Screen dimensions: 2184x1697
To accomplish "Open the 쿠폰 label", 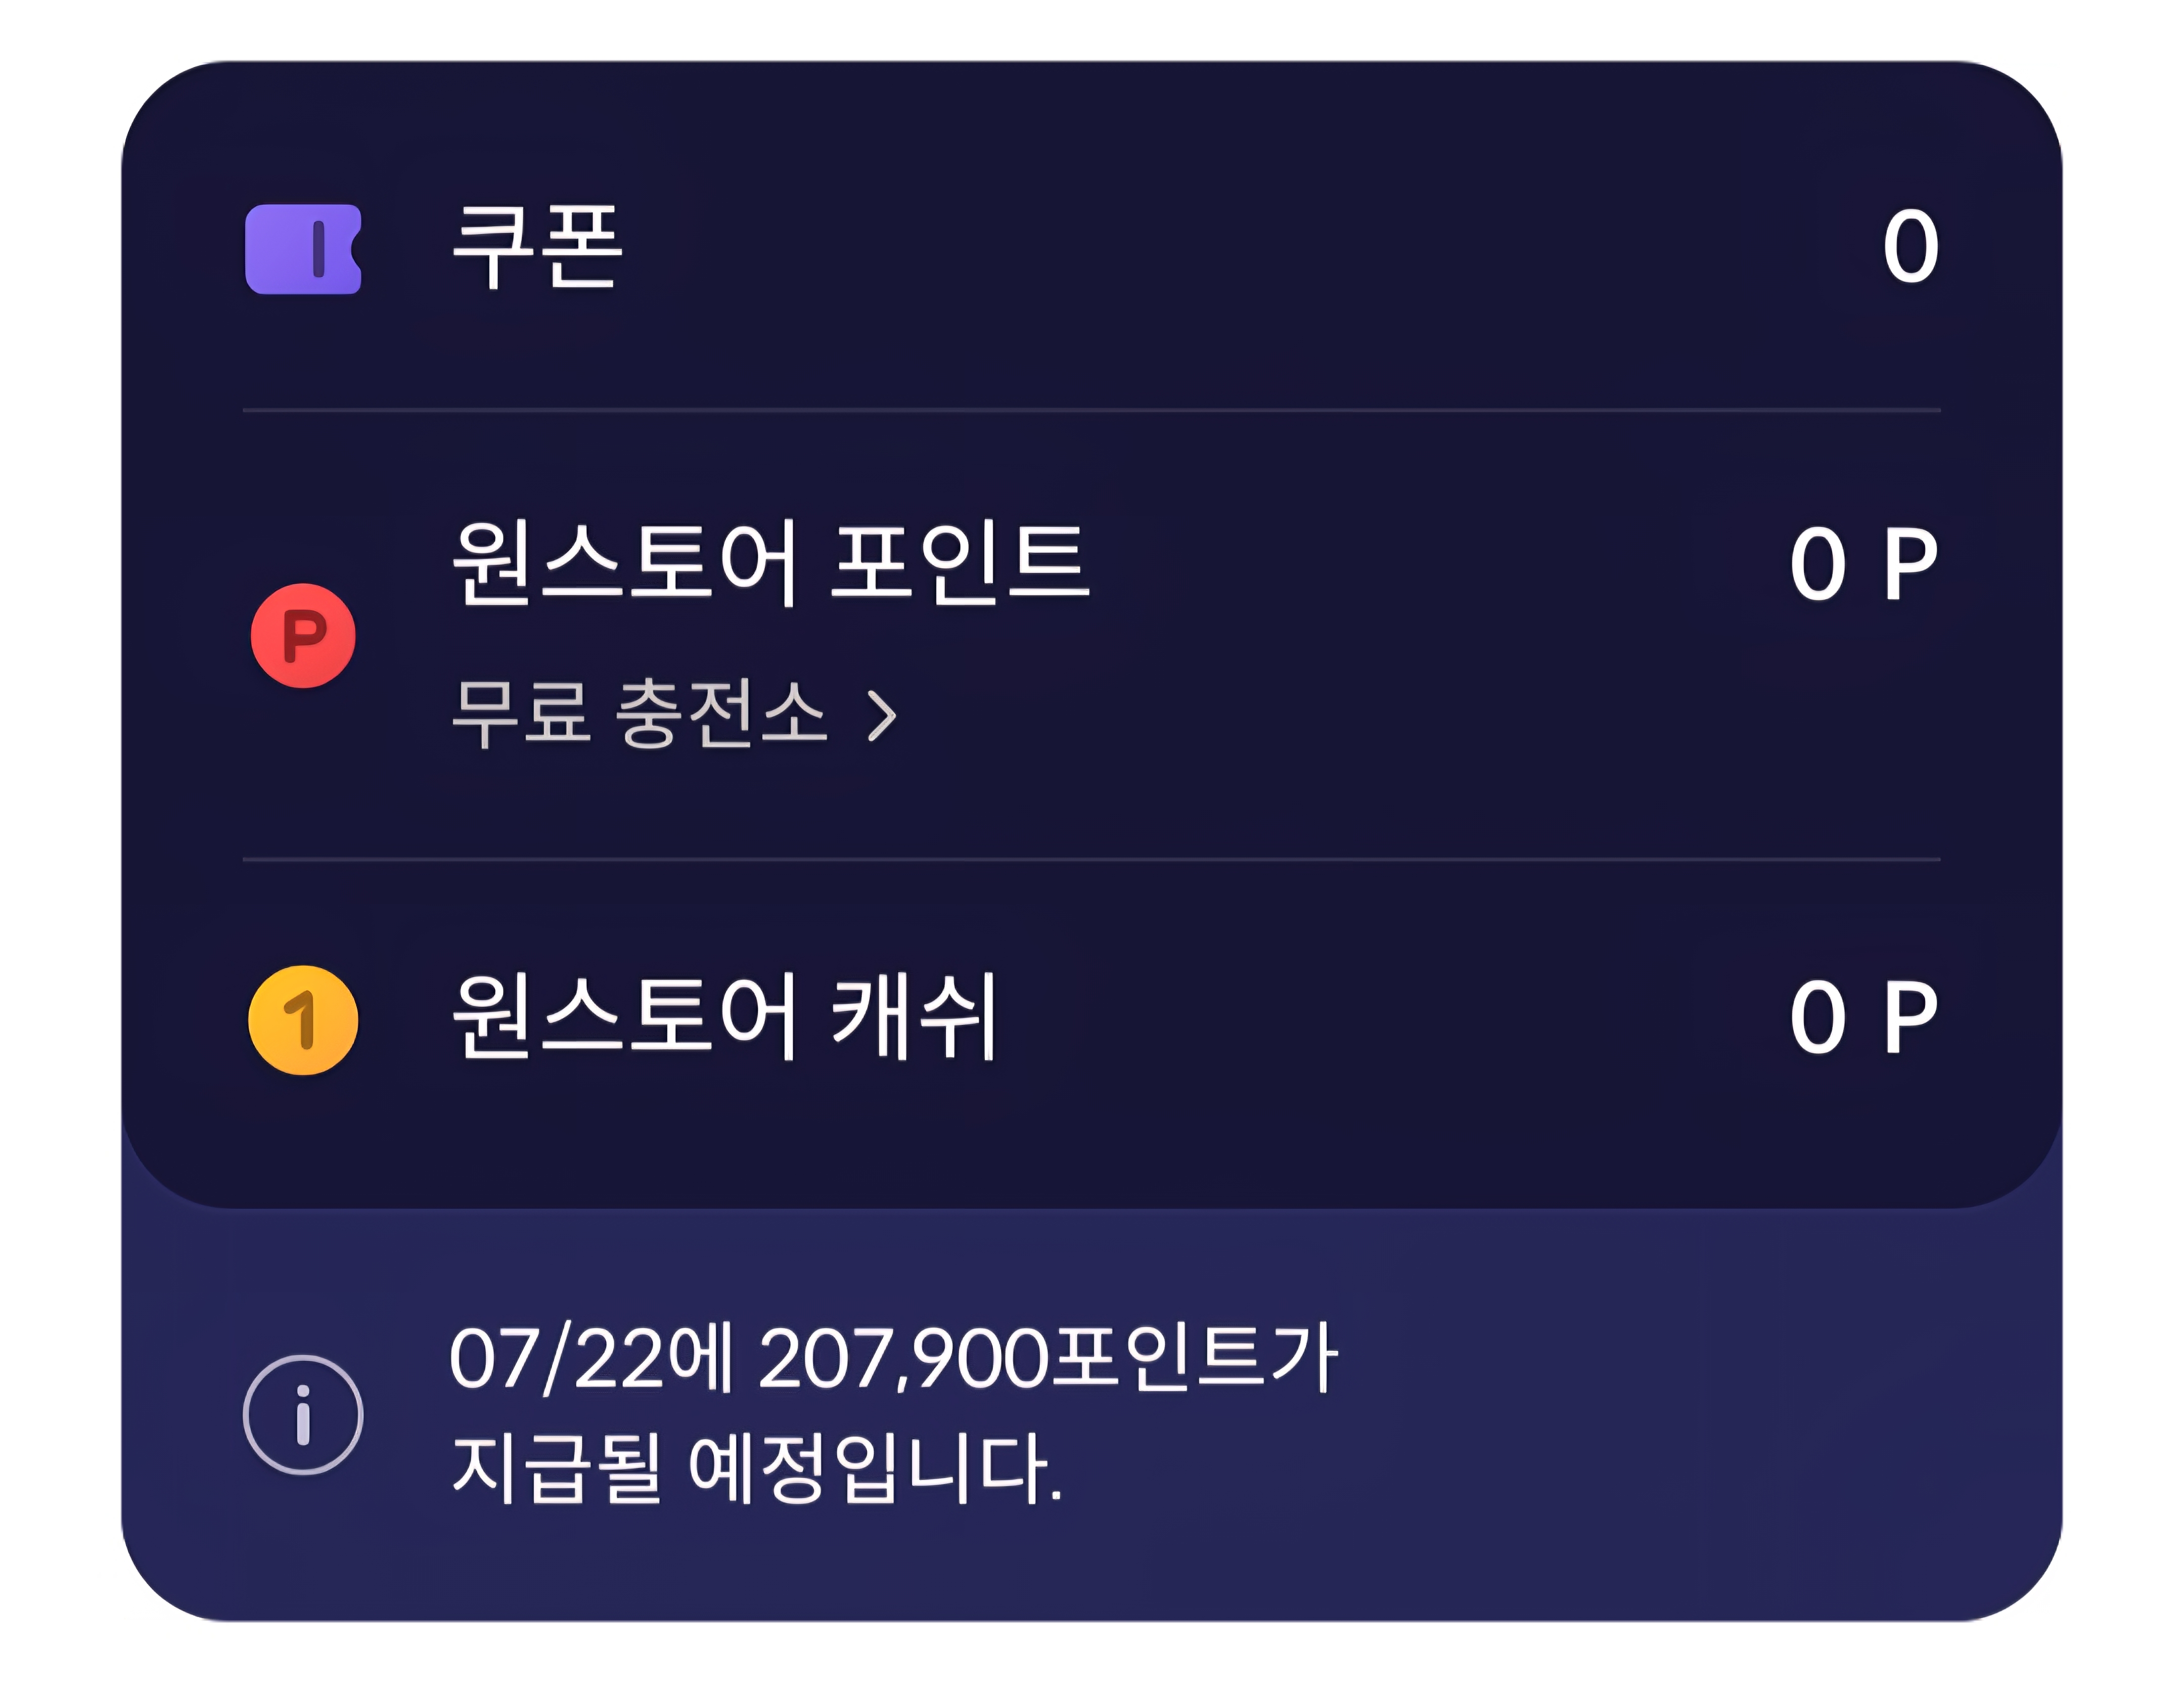I will 538,247.
